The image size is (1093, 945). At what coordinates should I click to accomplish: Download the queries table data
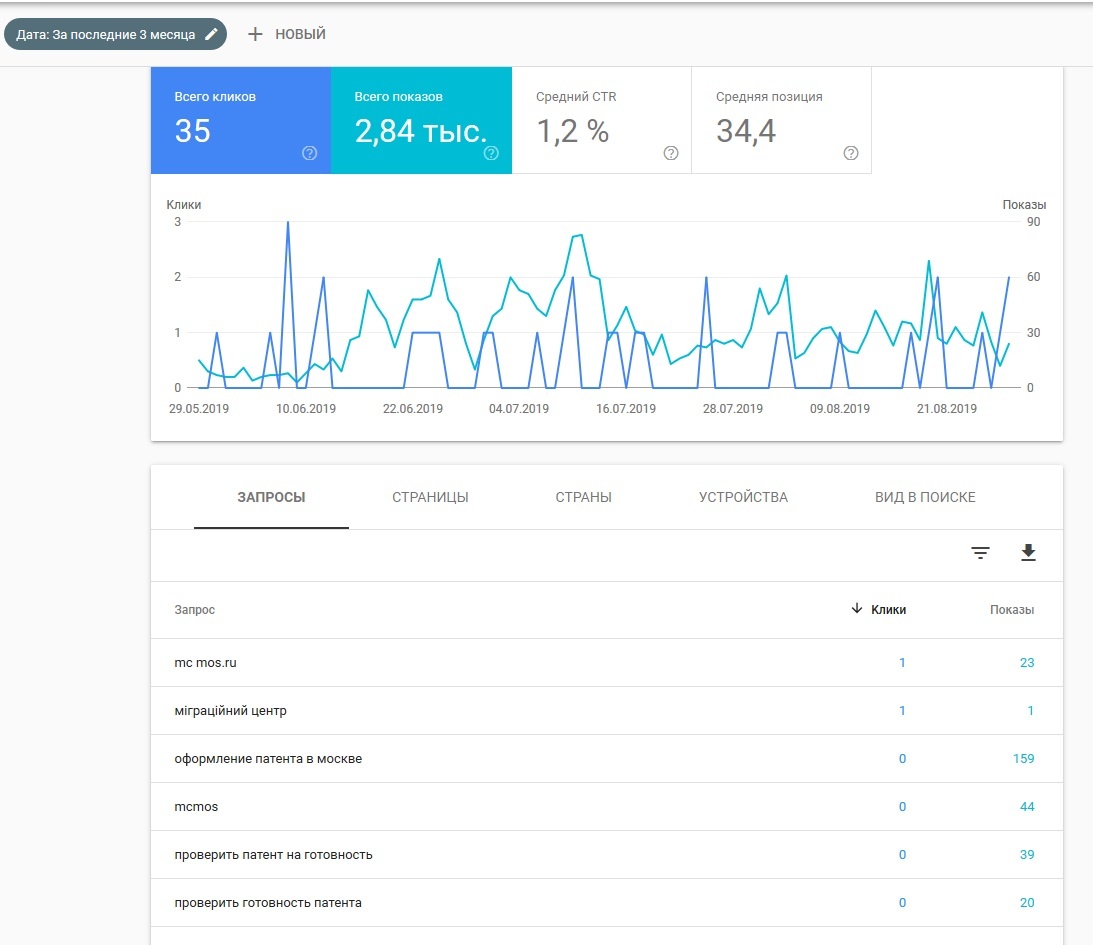1028,553
